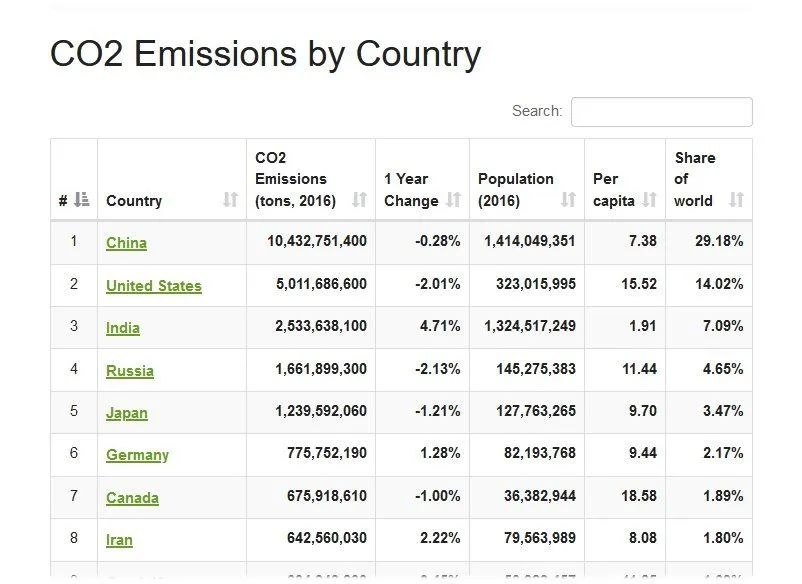Image resolution: width=802 pixels, height=584 pixels.
Task: Click the rank column sort icon
Action: pos(82,200)
